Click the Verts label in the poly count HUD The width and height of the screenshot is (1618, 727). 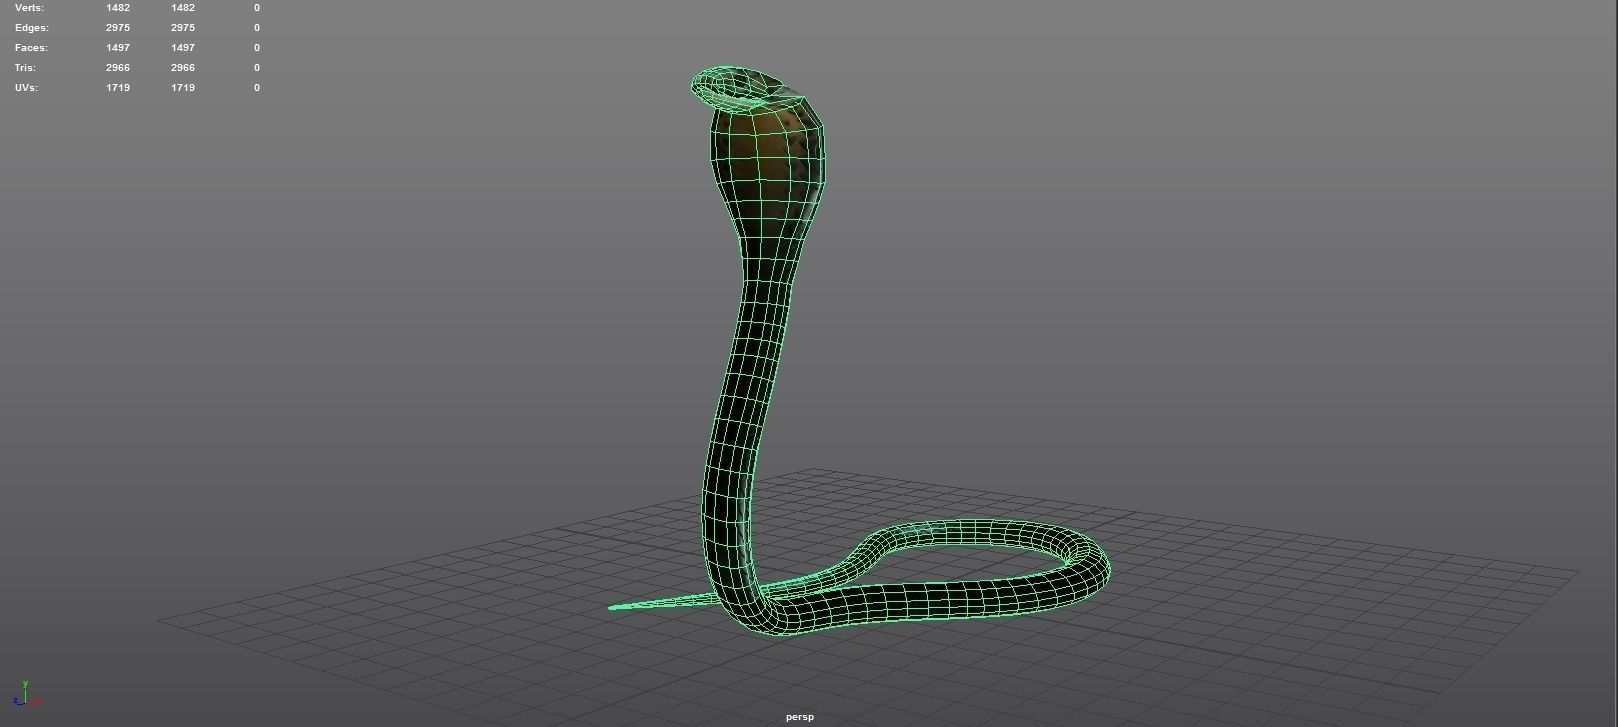29,8
